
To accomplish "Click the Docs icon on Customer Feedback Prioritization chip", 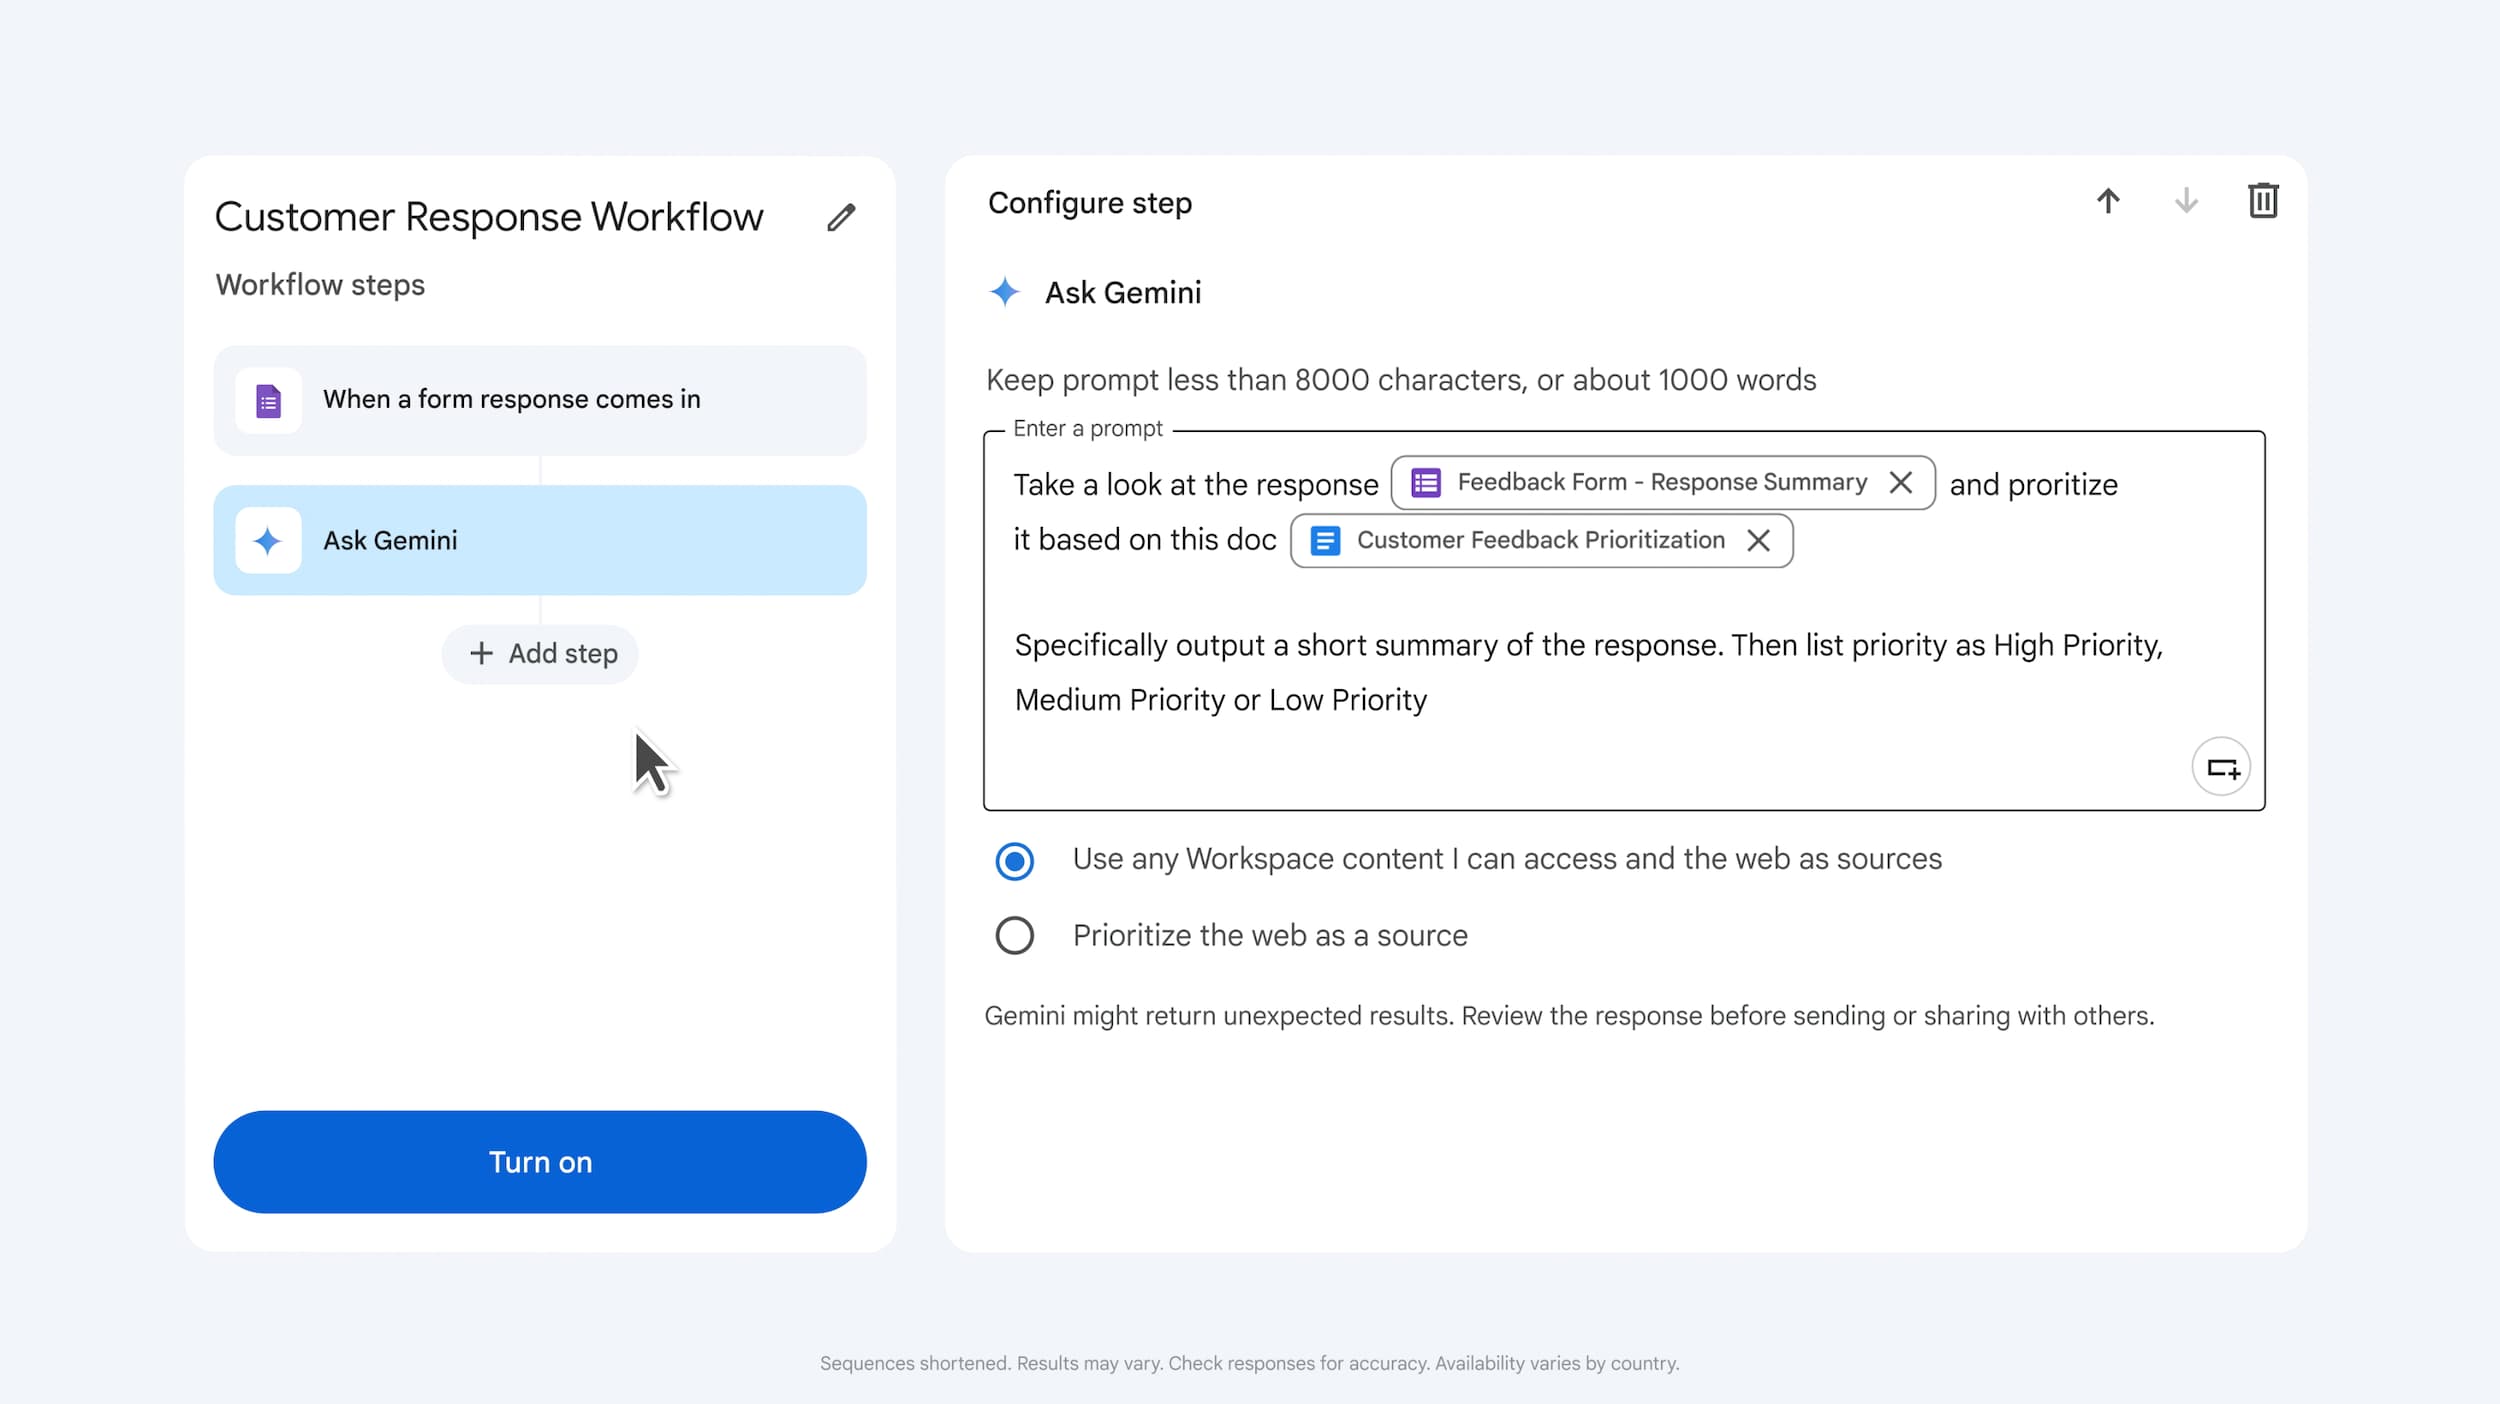I will (1325, 540).
